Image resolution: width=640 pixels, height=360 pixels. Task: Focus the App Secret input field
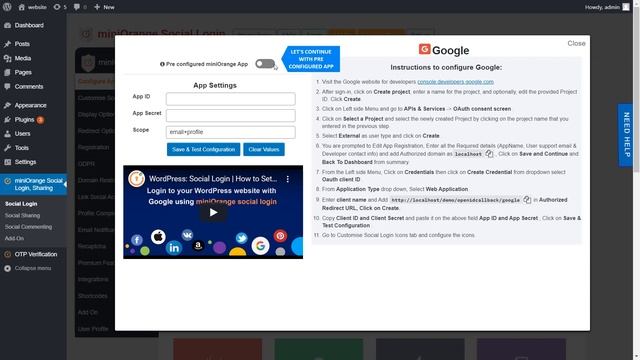point(231,116)
